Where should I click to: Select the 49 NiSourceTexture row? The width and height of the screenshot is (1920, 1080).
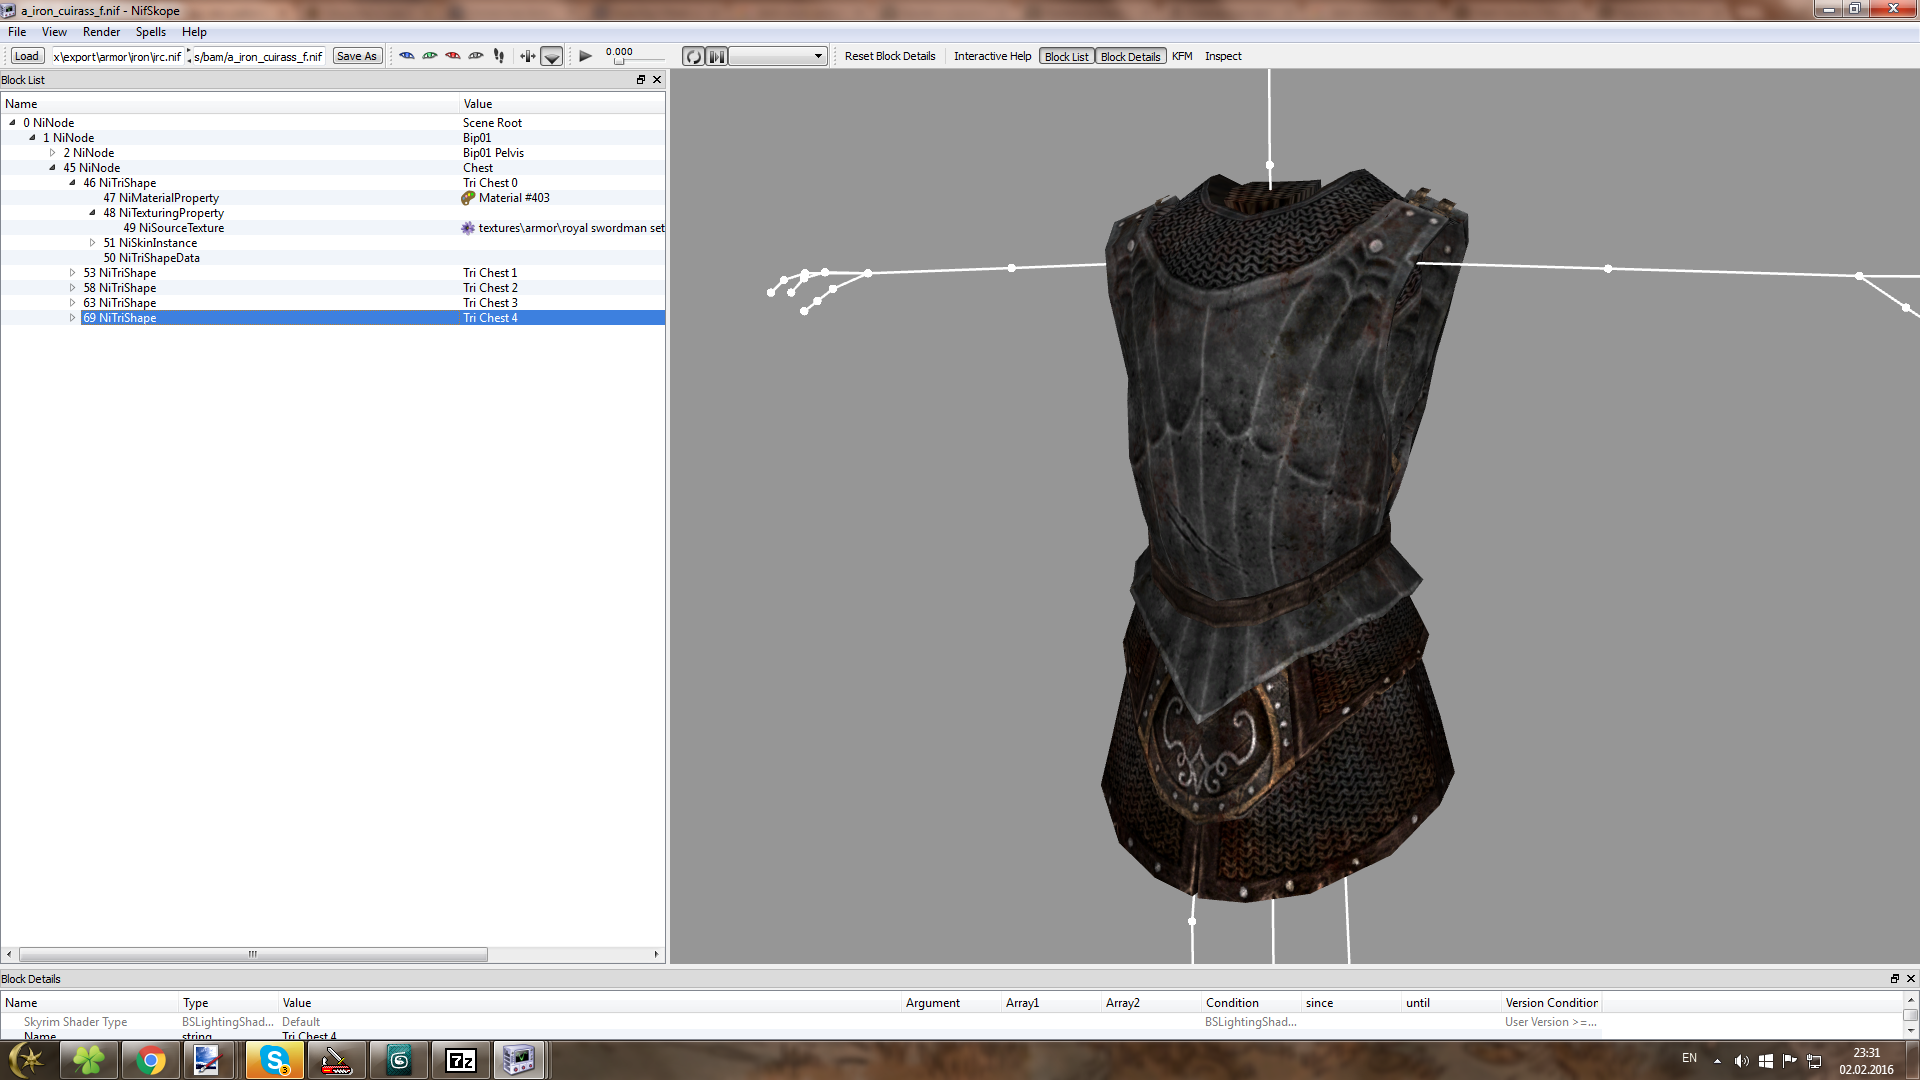(332, 228)
